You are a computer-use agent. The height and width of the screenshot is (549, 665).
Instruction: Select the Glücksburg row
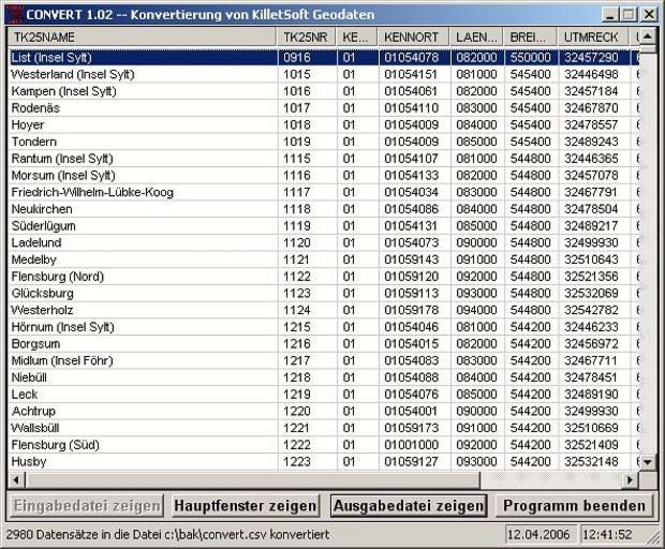(x=323, y=293)
